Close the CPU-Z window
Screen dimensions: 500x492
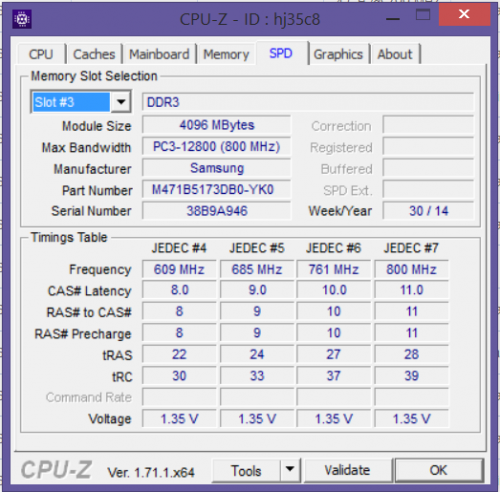tap(464, 14)
